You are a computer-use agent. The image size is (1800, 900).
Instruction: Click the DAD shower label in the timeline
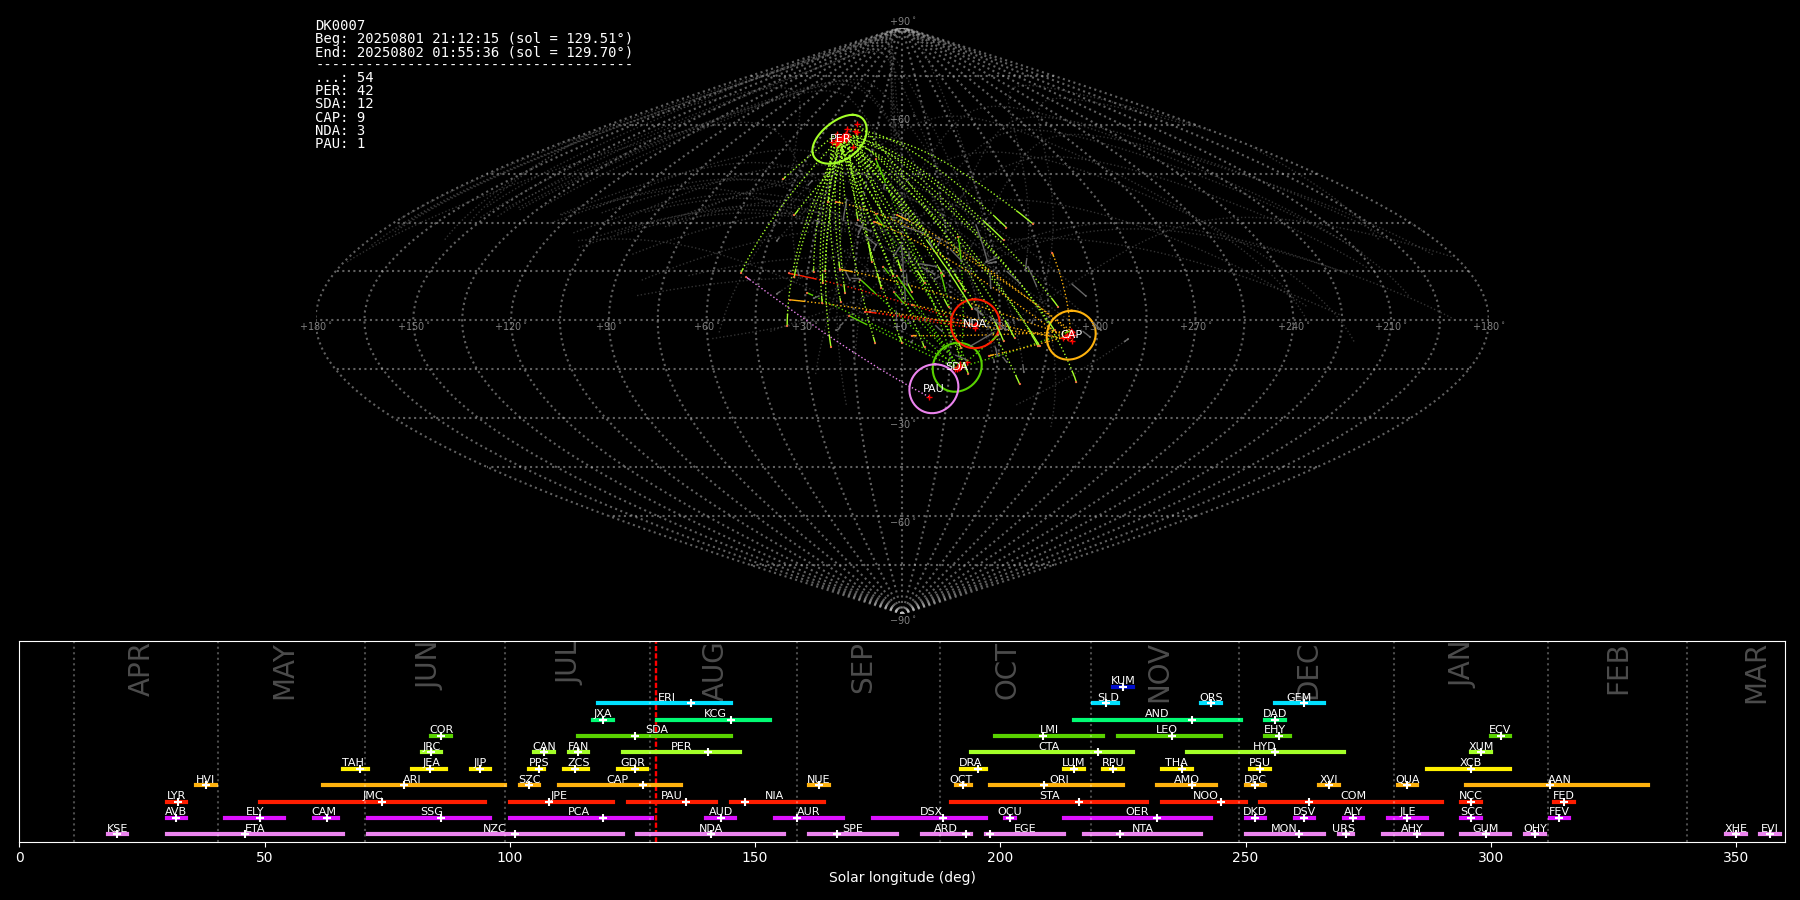coord(1274,714)
